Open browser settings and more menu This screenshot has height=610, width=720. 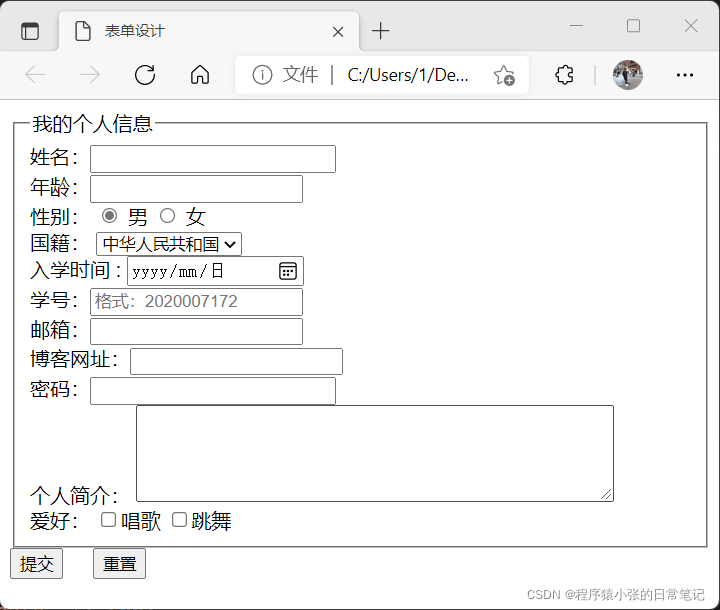tap(685, 75)
